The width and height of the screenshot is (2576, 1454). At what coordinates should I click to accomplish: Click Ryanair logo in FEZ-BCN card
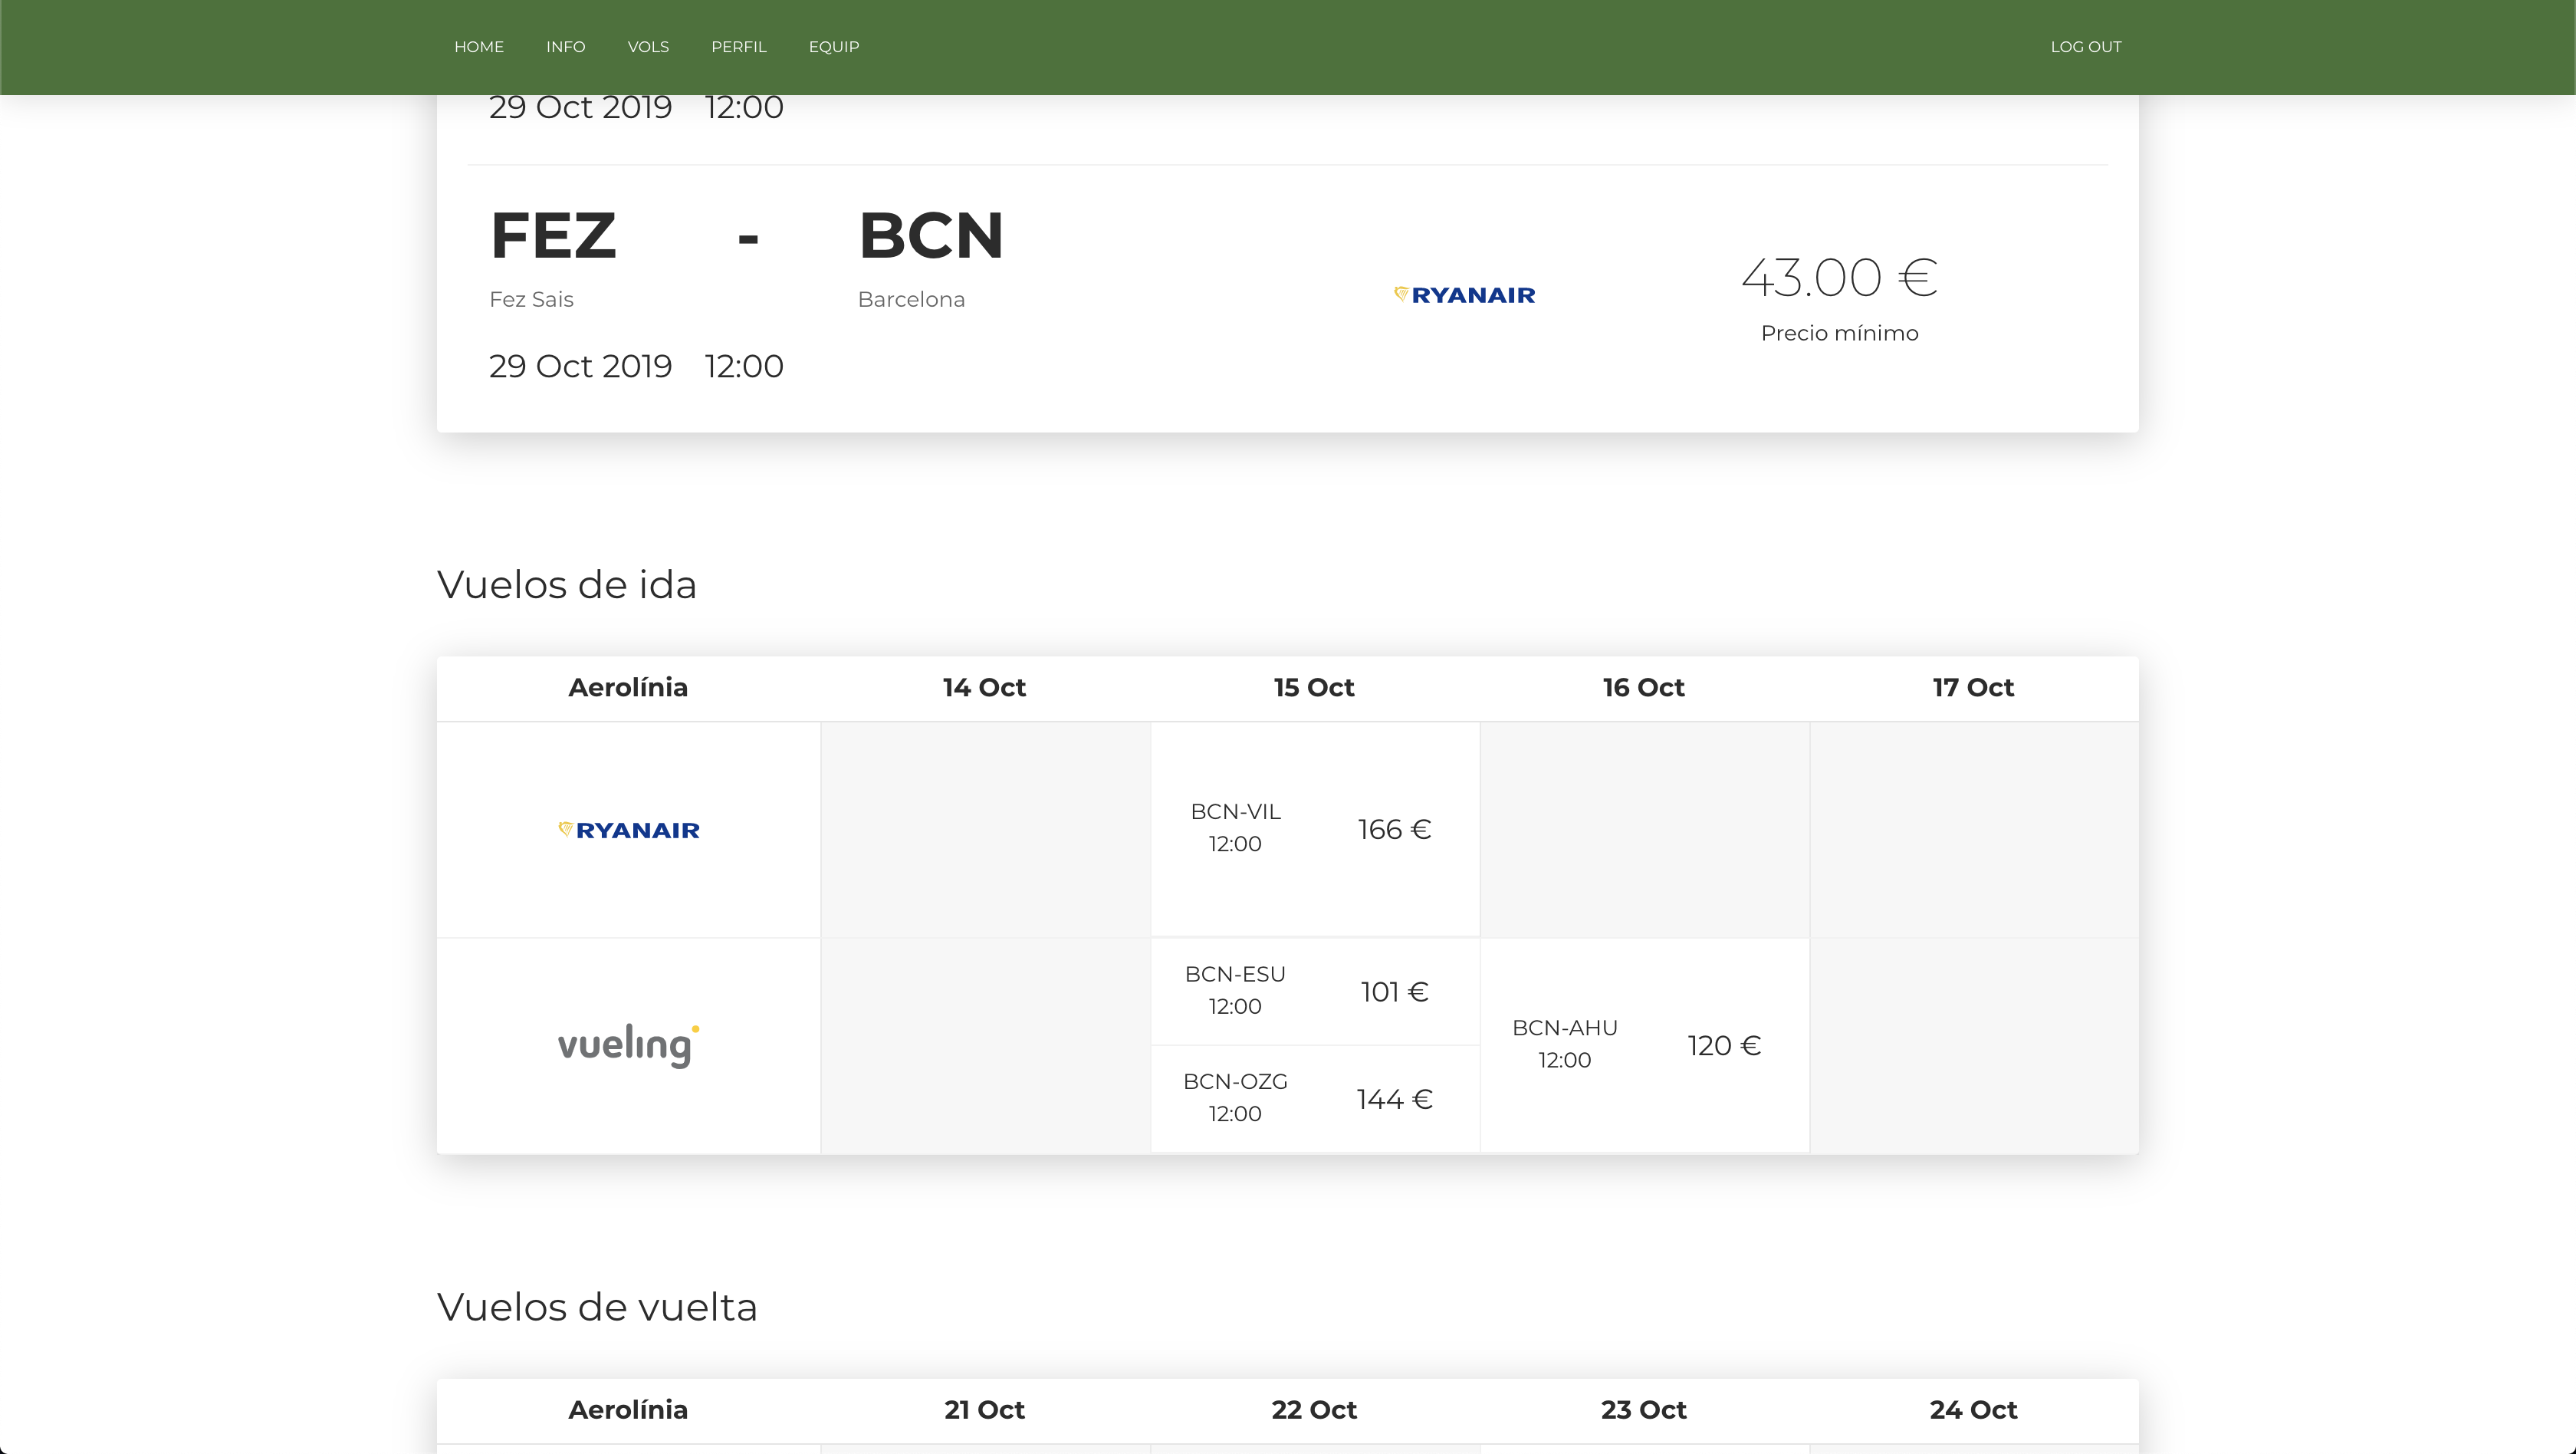click(x=1464, y=295)
